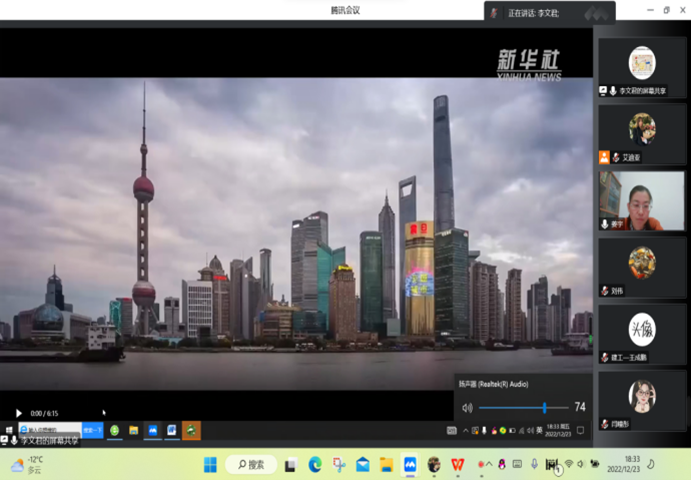This screenshot has width=691, height=480.
Task: Open green 360 browser on shared taskbar
Action: click(x=115, y=430)
